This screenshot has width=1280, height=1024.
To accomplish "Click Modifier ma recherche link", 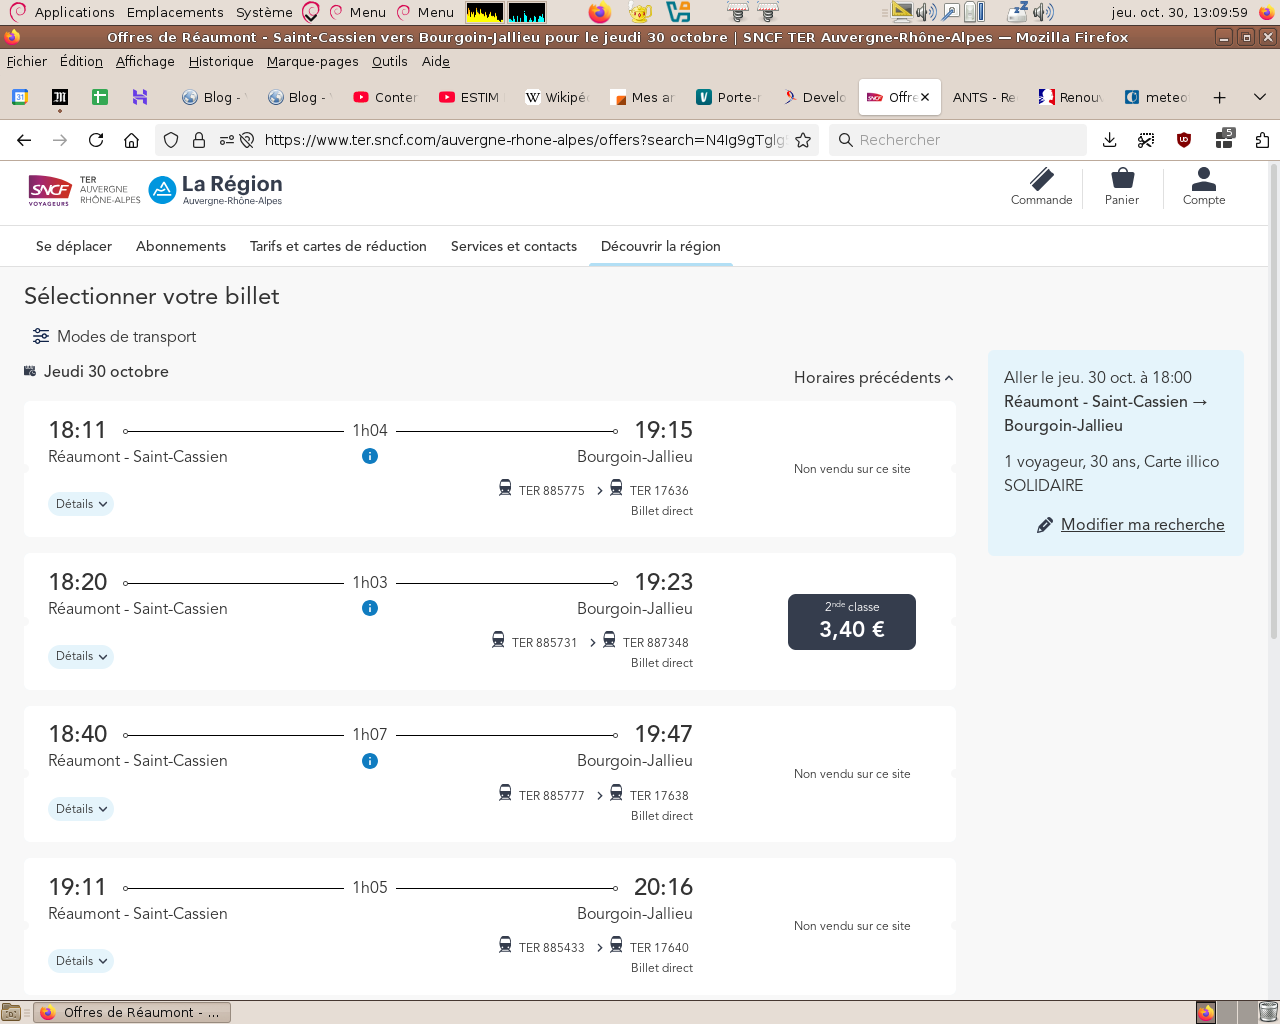I will (x=1142, y=525).
